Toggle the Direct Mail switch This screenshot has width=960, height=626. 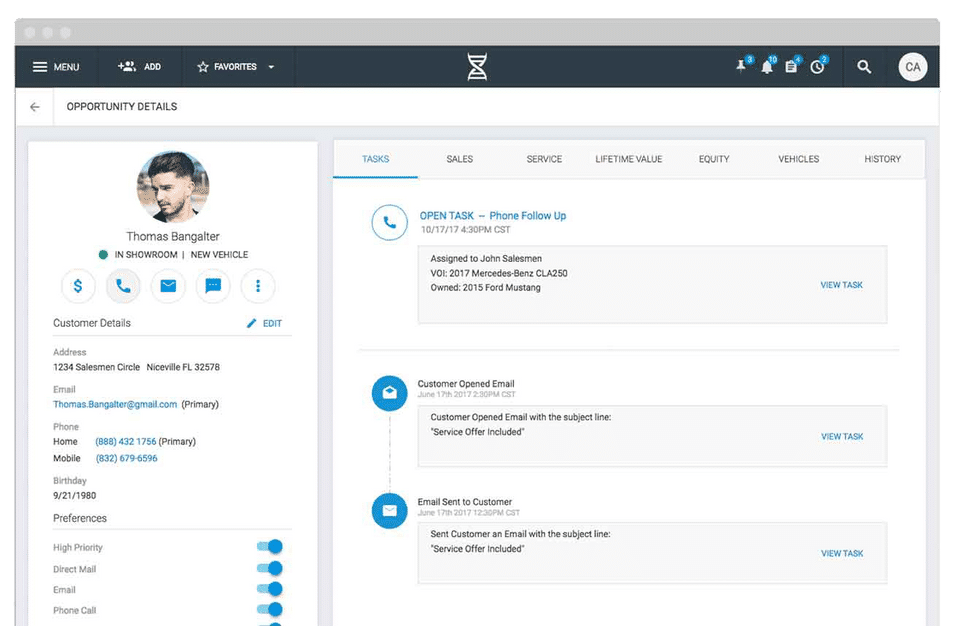[x=270, y=568]
